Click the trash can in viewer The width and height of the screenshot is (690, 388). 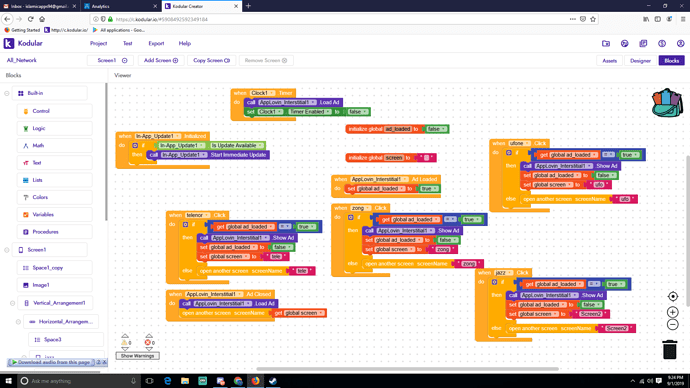(x=669, y=349)
